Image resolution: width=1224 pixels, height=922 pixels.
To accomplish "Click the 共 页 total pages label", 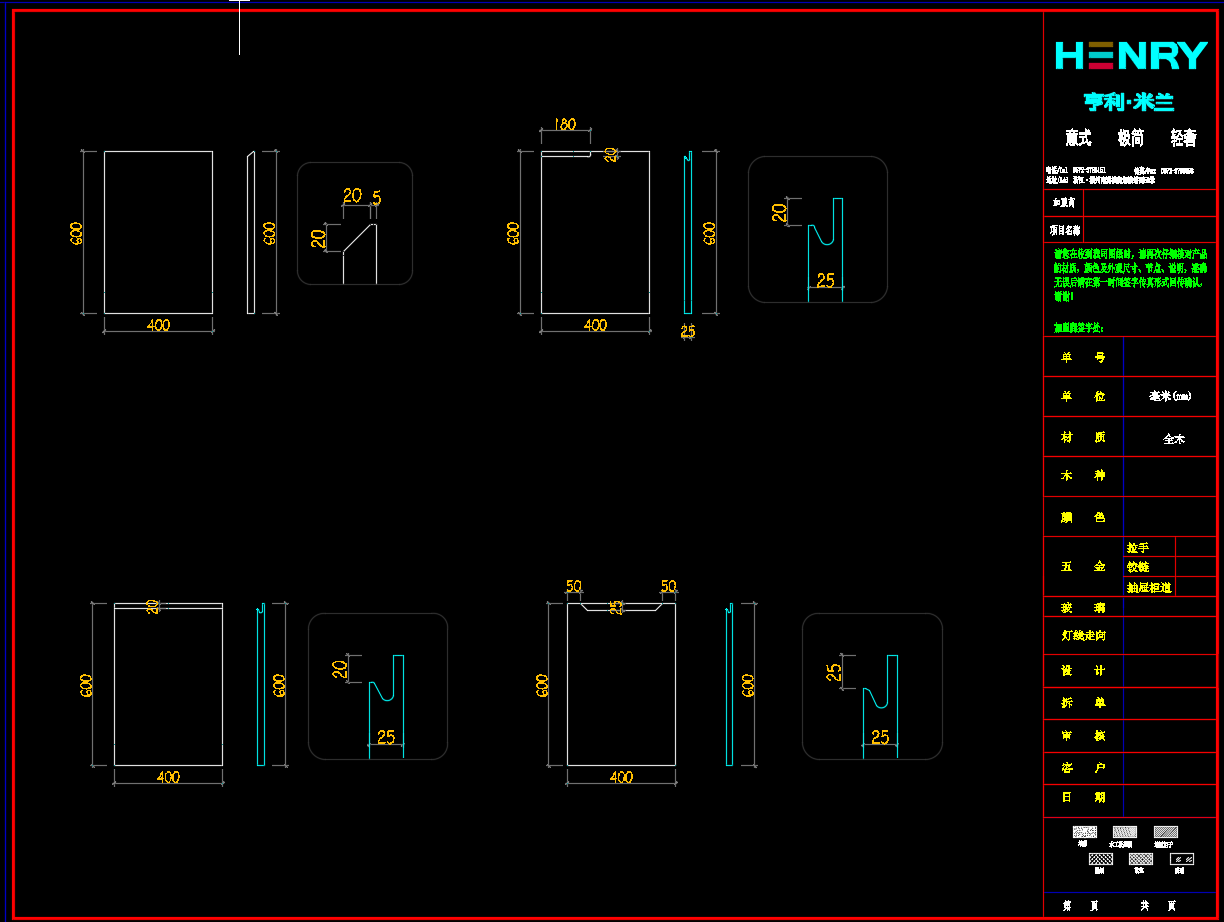I will [1159, 905].
